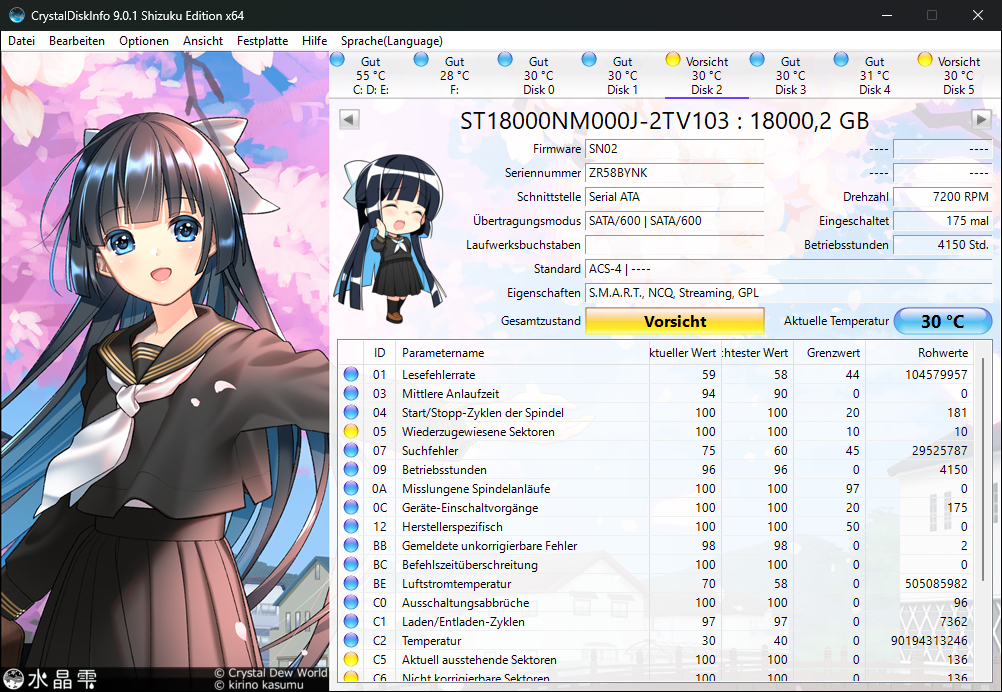1002x692 pixels.
Task: Select the F: drive tab
Action: [454, 75]
